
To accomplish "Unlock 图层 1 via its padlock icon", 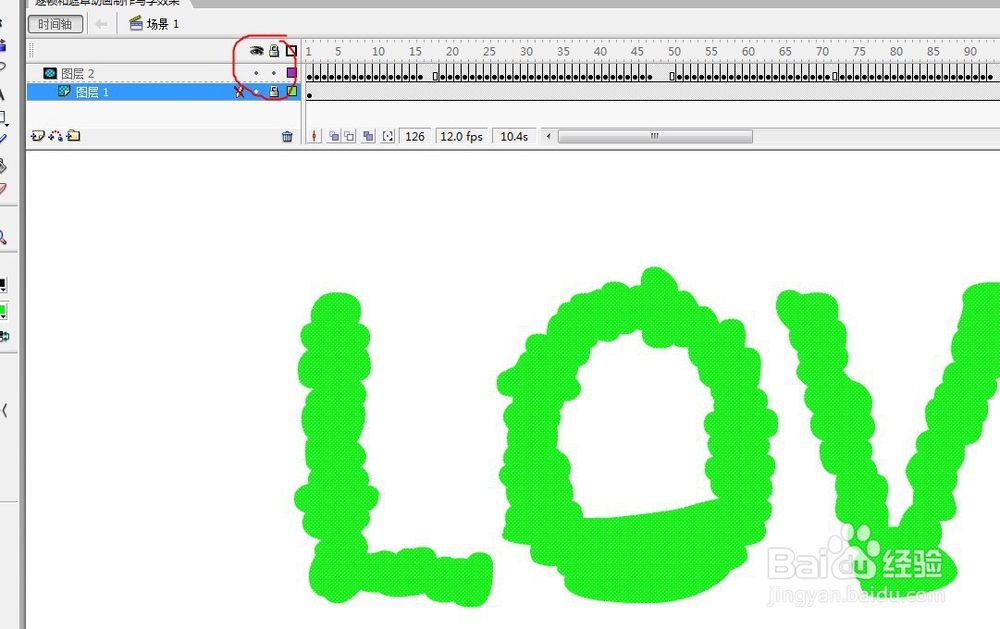I will (274, 92).
